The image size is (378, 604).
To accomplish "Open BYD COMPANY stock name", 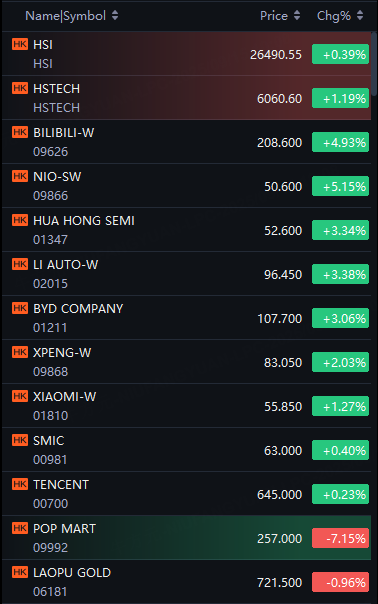I will tap(78, 309).
